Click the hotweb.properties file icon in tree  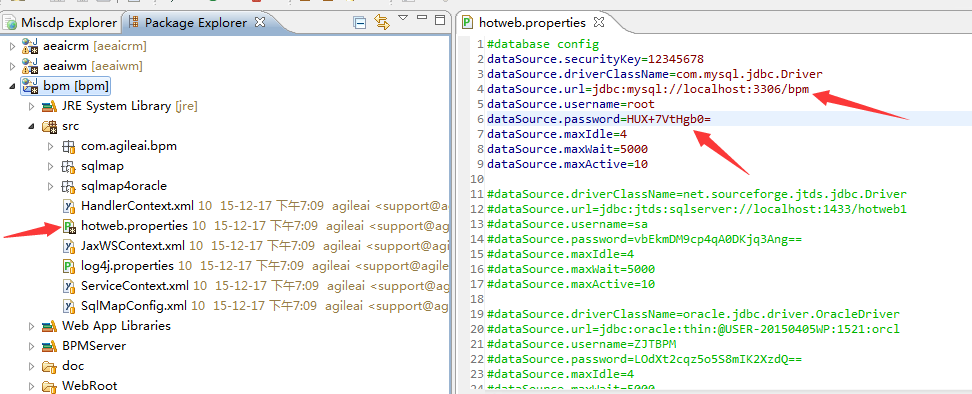pyautogui.click(x=69, y=226)
